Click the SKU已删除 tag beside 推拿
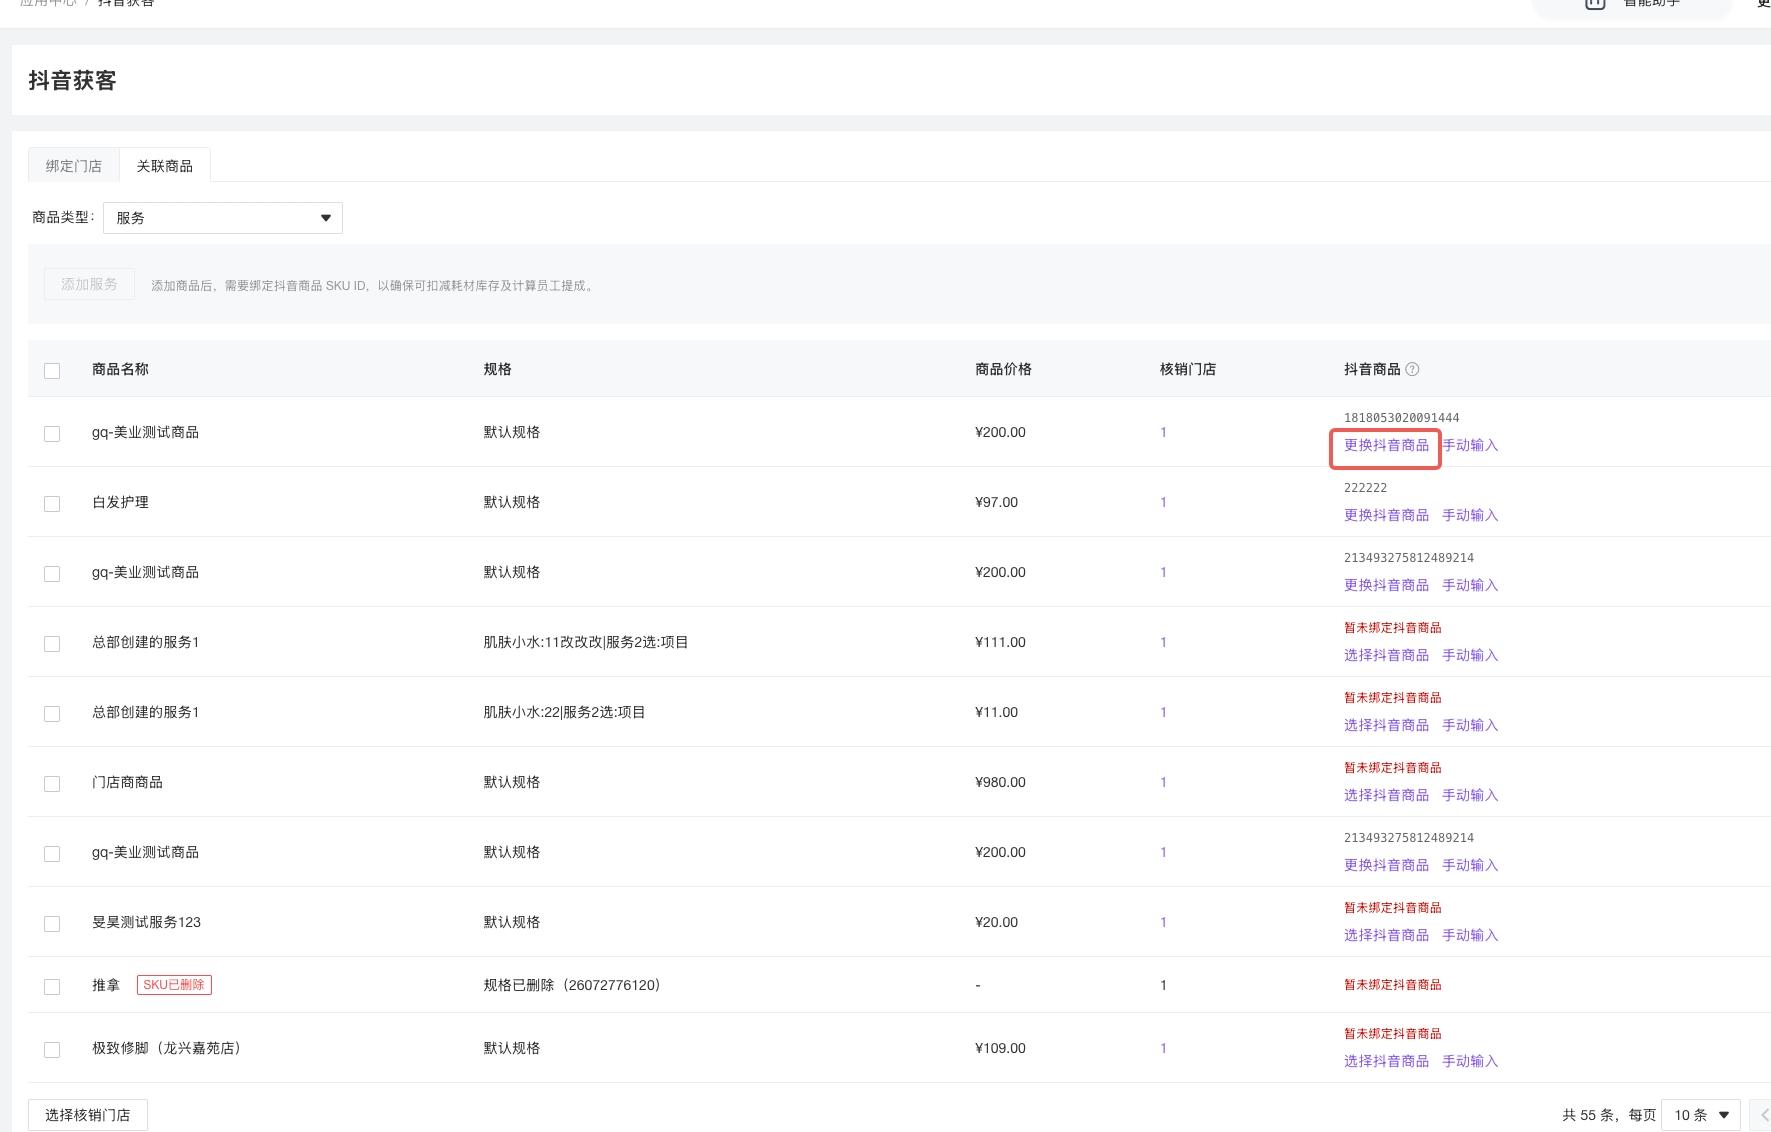Viewport: 1771px width, 1132px height. pos(174,985)
